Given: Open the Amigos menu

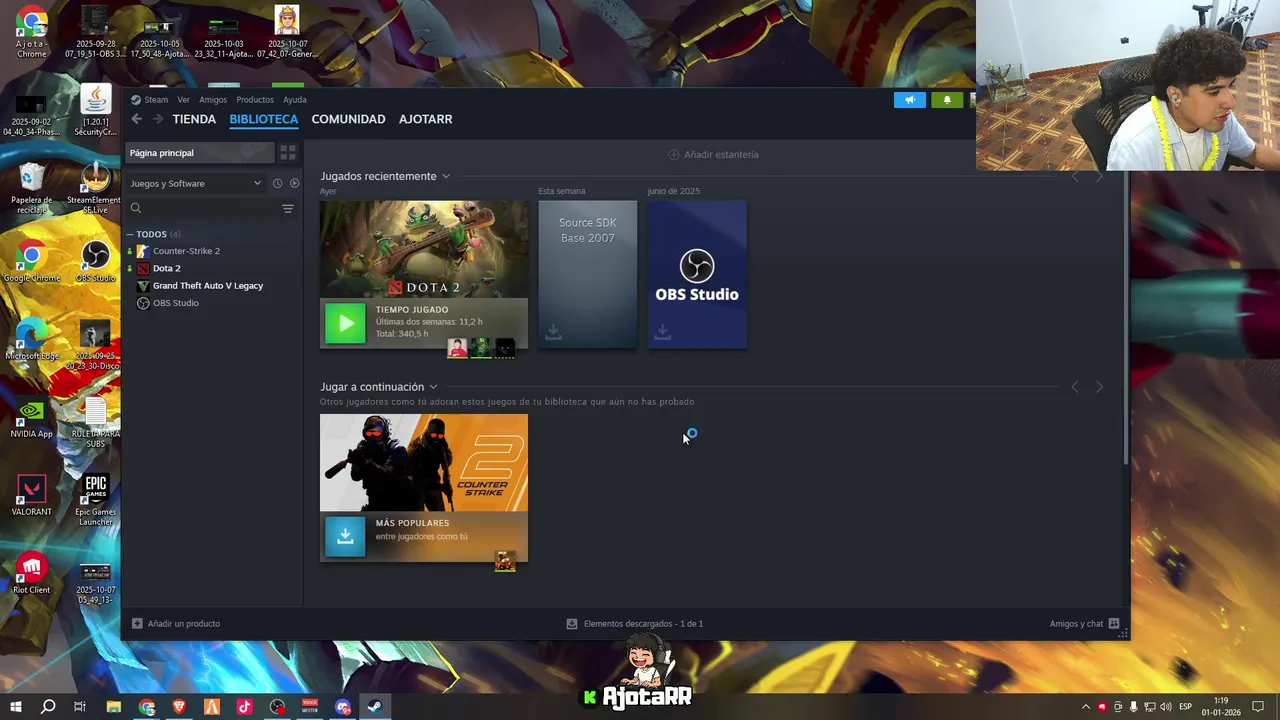Looking at the screenshot, I should click(x=213, y=100).
